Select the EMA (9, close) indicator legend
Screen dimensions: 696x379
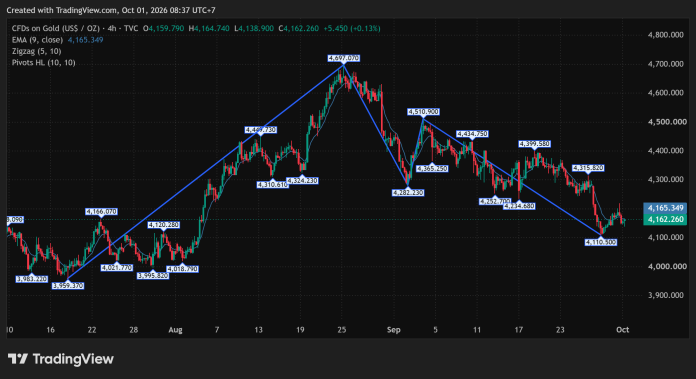click(x=57, y=40)
